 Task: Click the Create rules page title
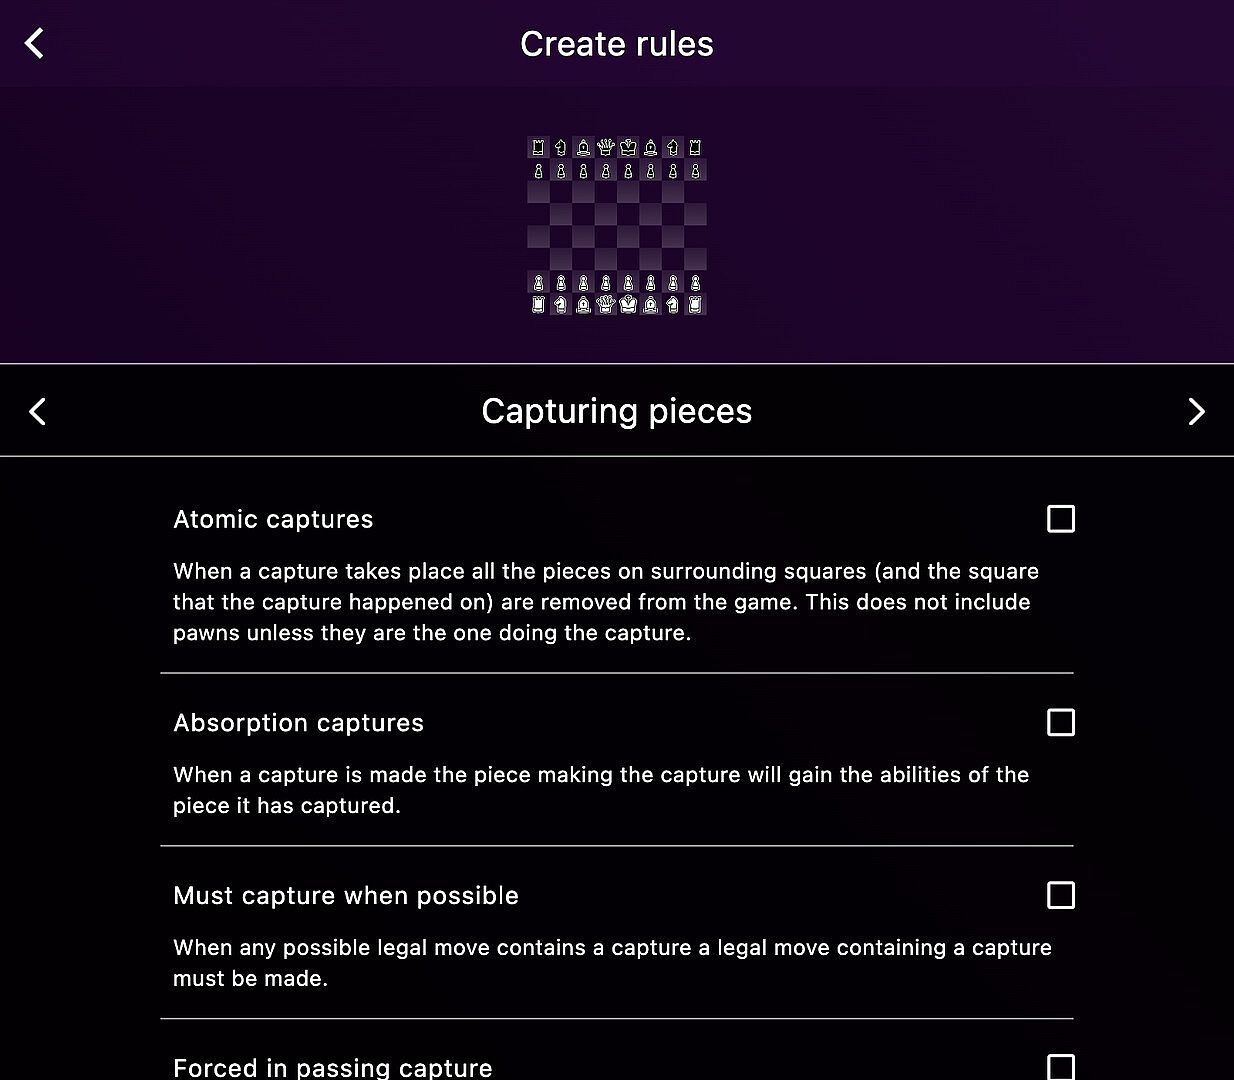pyautogui.click(x=616, y=44)
